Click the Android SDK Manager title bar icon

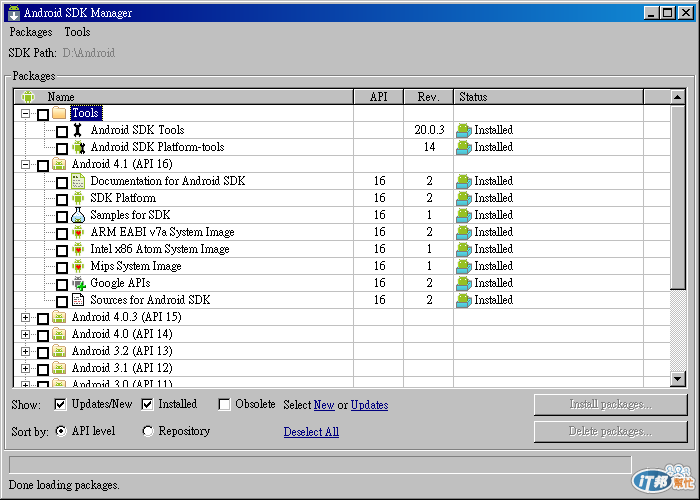click(14, 13)
